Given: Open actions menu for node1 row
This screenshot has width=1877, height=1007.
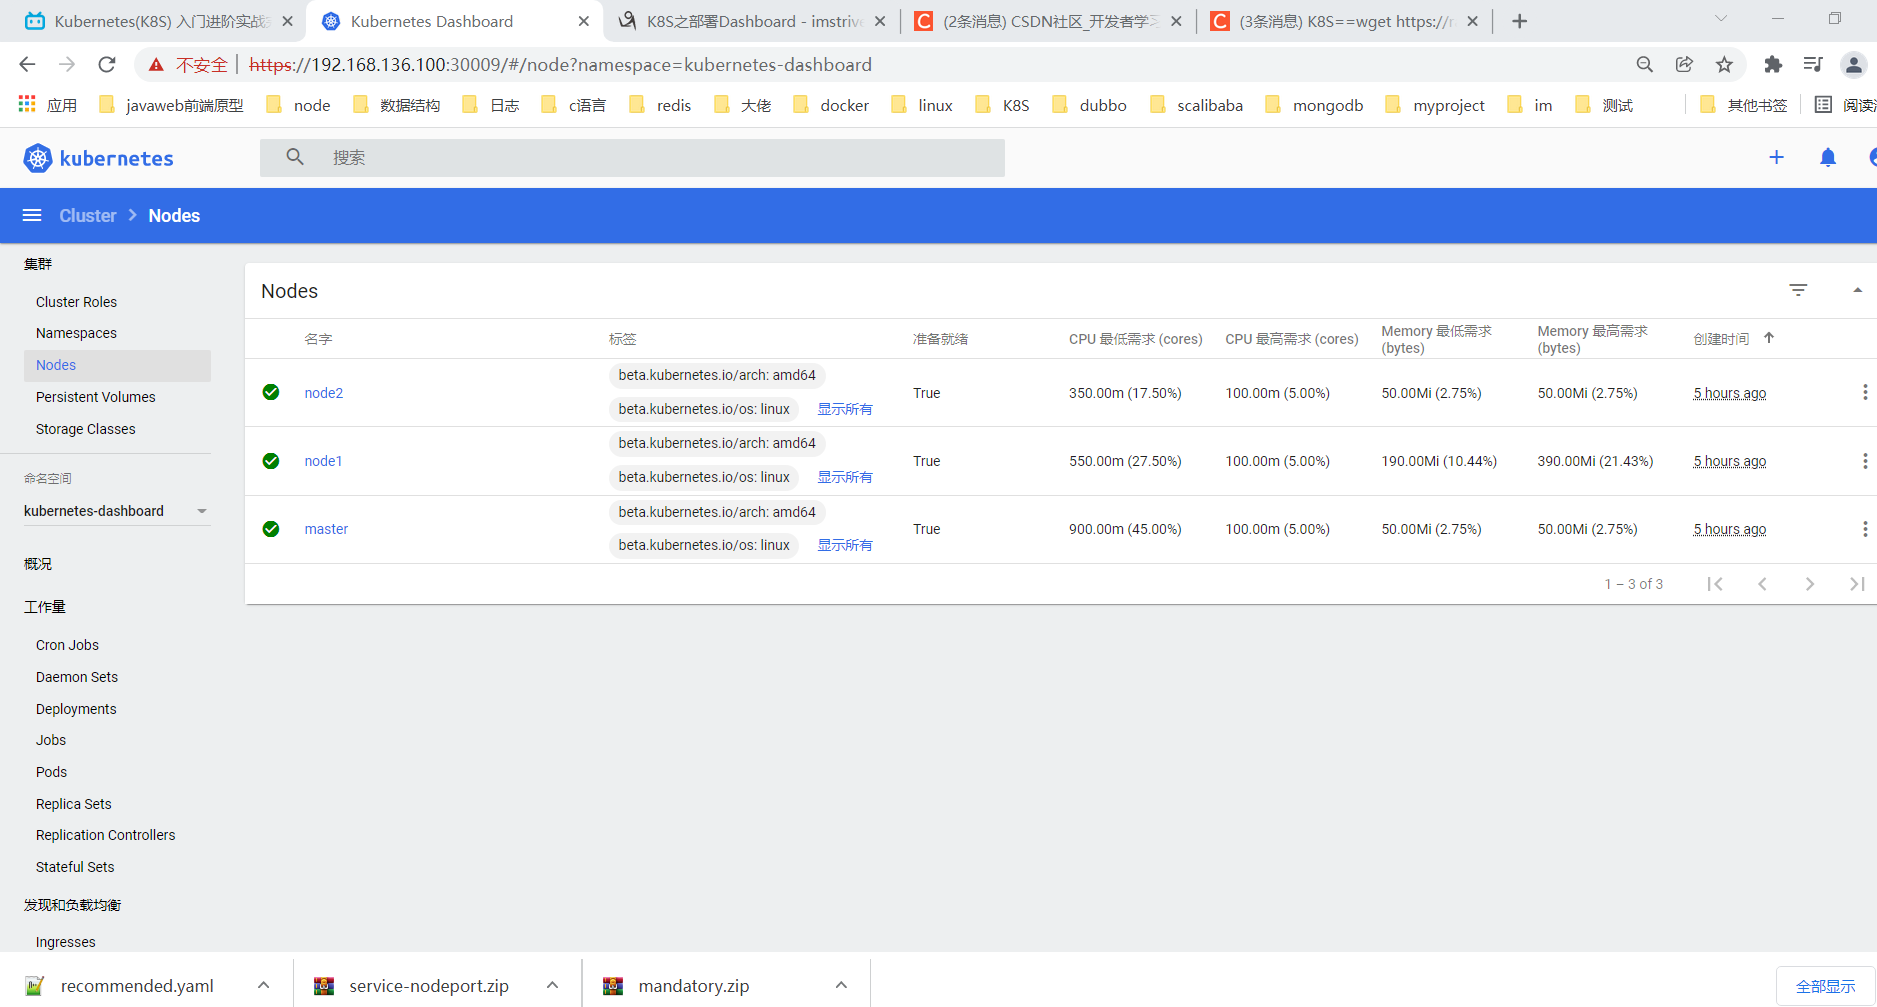Looking at the screenshot, I should click(x=1864, y=461).
